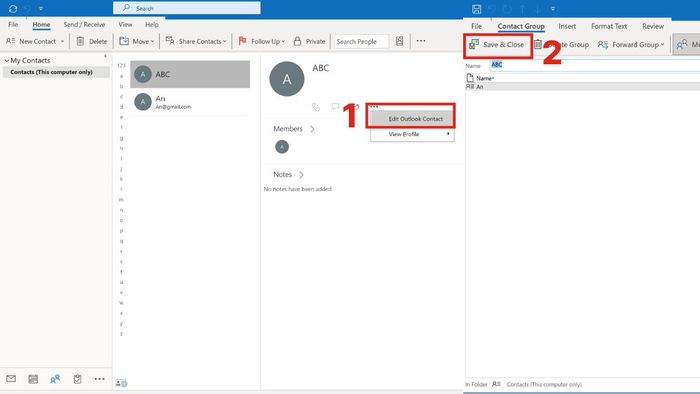Switch to People in navigation bar
This screenshot has height=394, width=700.
[55, 379]
